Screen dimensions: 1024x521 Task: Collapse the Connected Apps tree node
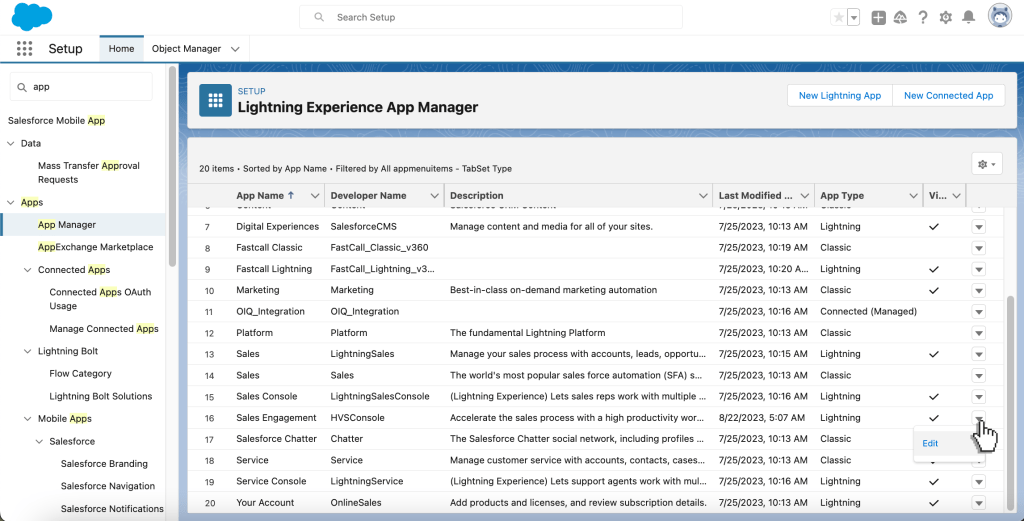[27, 270]
